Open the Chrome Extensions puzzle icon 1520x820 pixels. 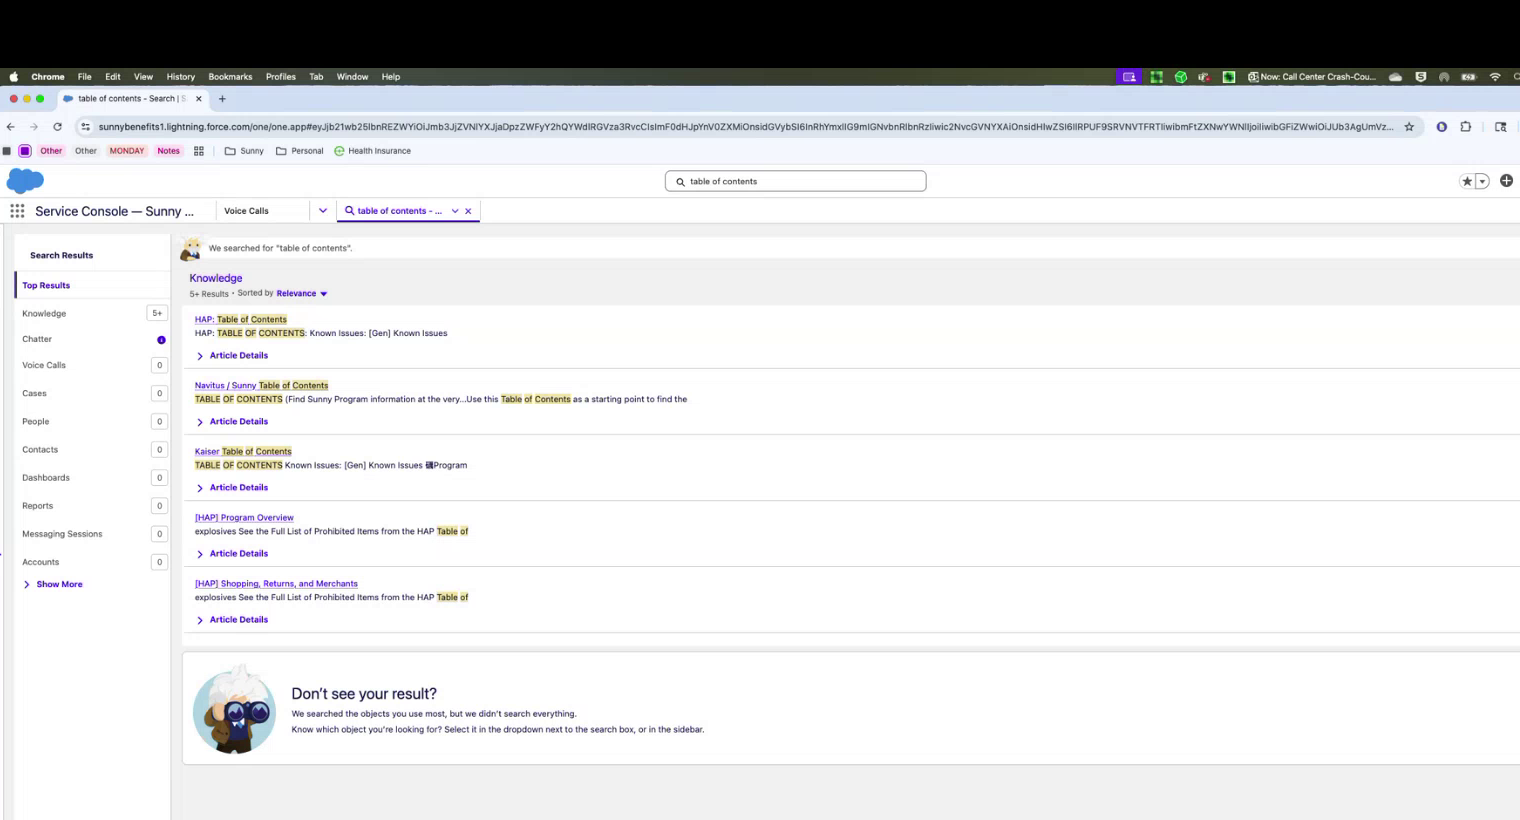1466,127
